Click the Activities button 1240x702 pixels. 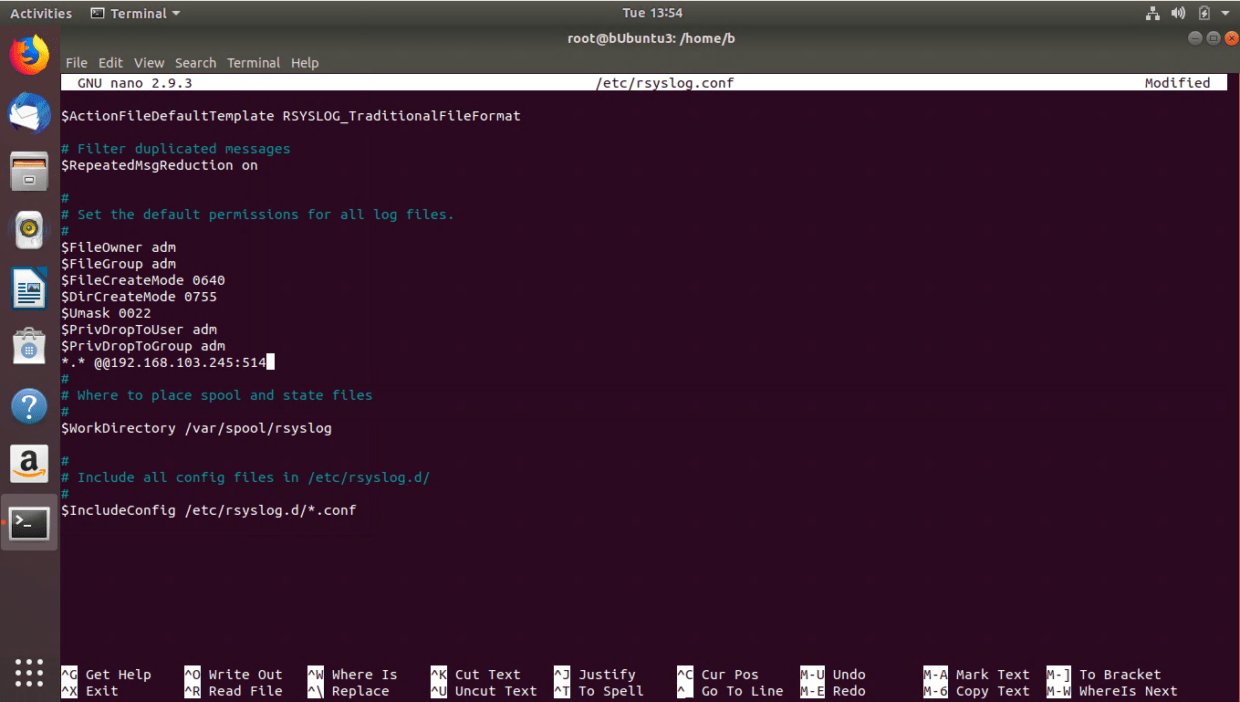[x=41, y=13]
